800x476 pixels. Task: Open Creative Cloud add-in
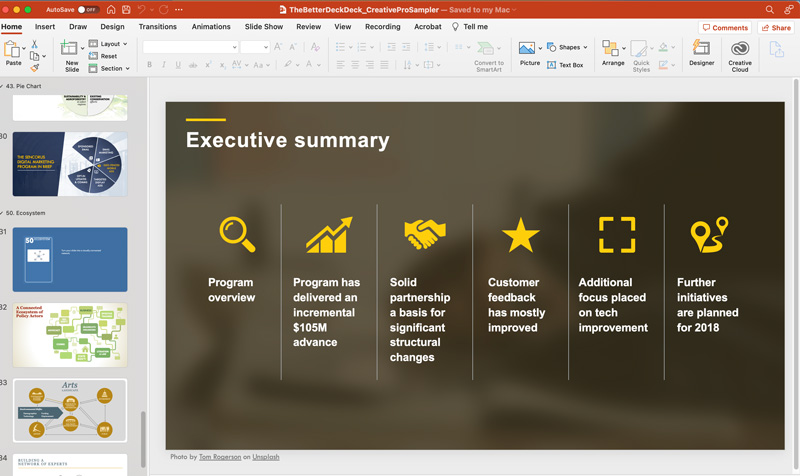pos(740,56)
